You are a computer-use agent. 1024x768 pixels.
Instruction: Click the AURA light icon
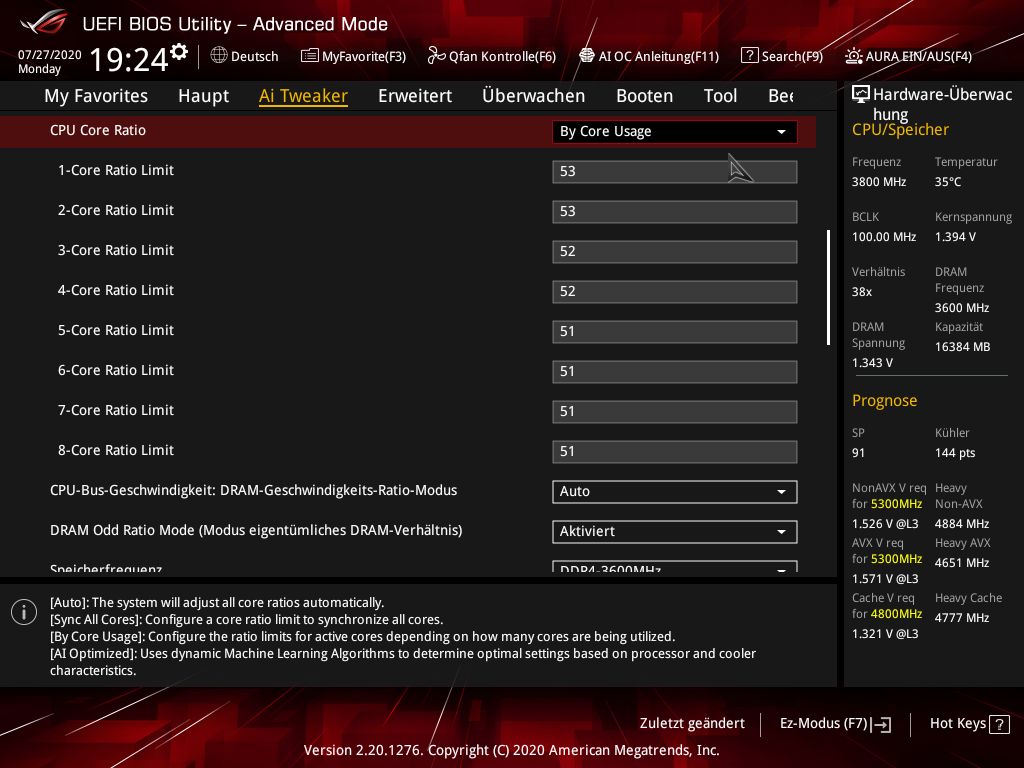tap(854, 56)
